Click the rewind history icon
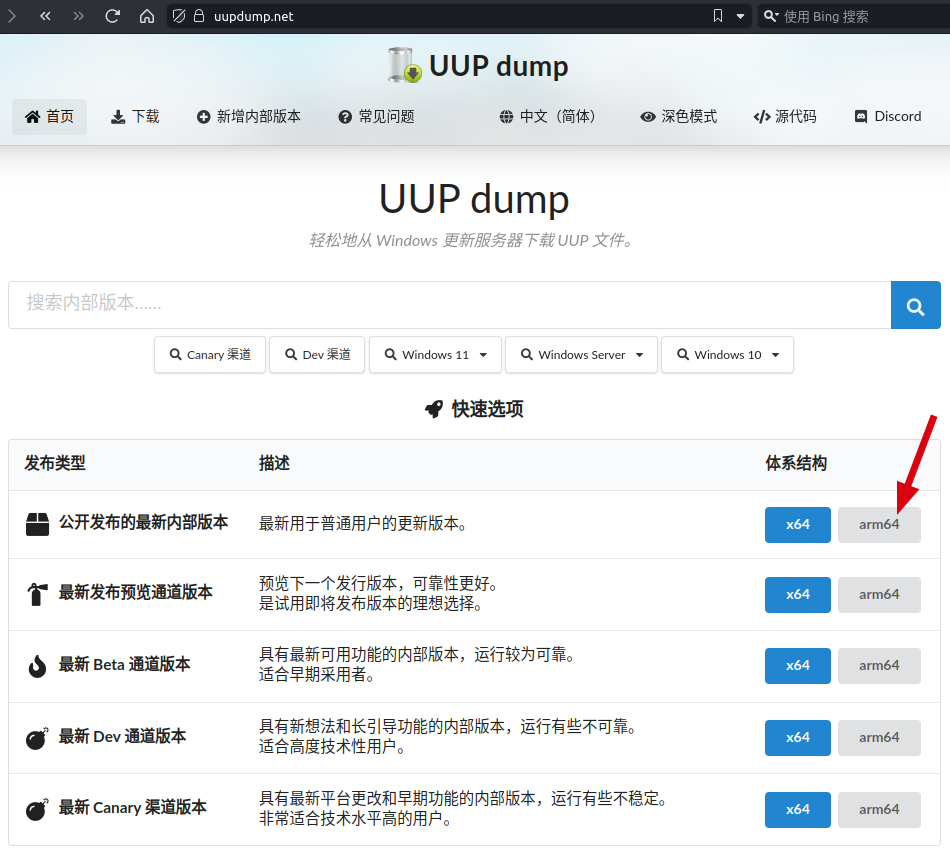 [x=45, y=16]
